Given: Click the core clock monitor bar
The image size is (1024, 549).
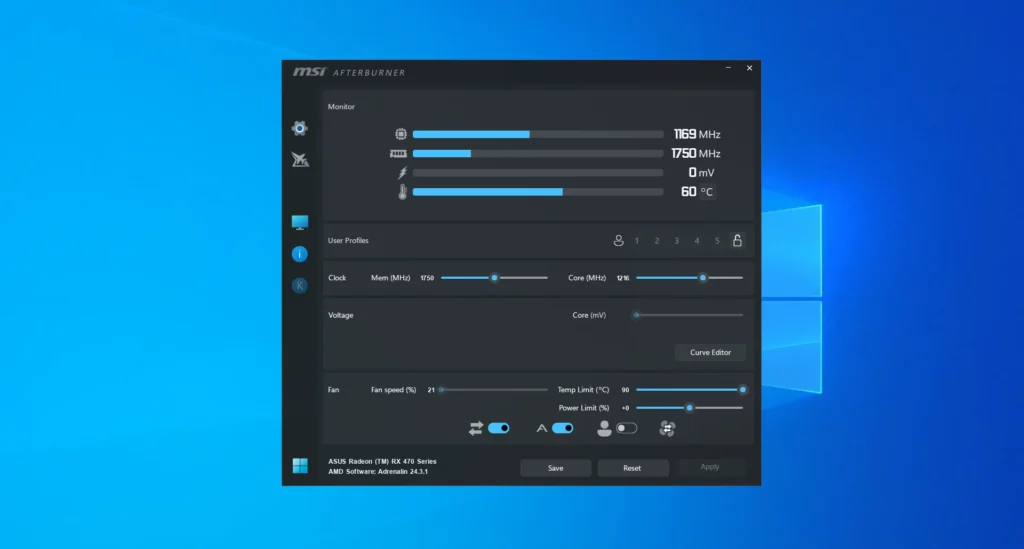Looking at the screenshot, I should (x=537, y=134).
